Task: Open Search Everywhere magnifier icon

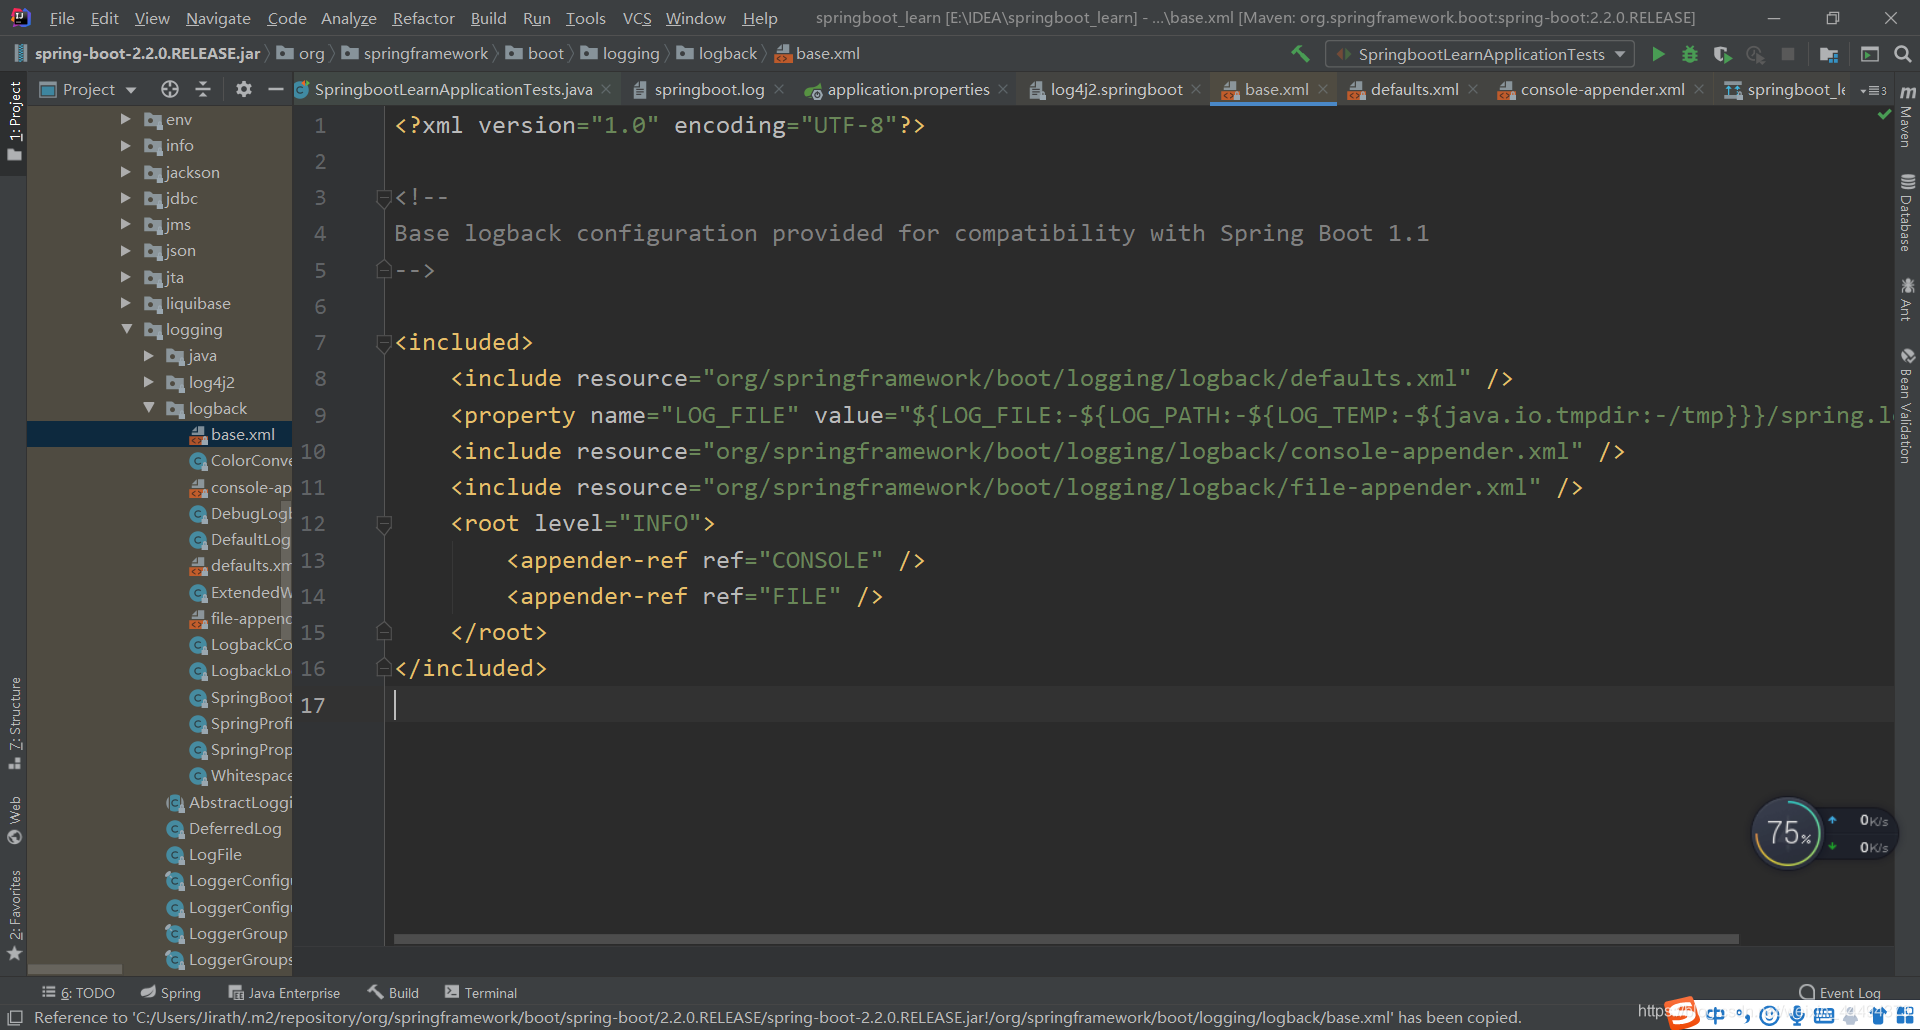Action: (1902, 54)
